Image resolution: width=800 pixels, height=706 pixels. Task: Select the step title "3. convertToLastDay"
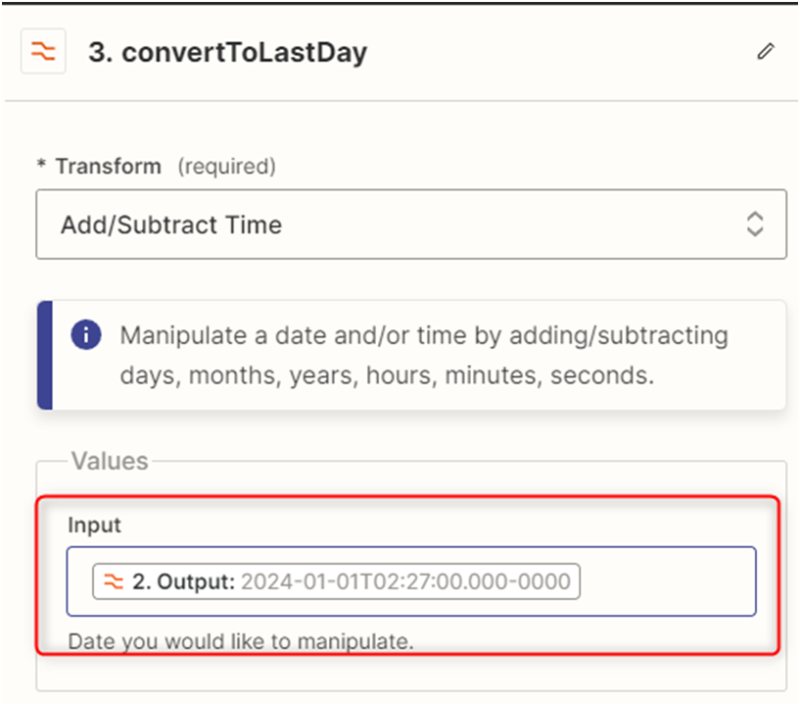(x=228, y=53)
